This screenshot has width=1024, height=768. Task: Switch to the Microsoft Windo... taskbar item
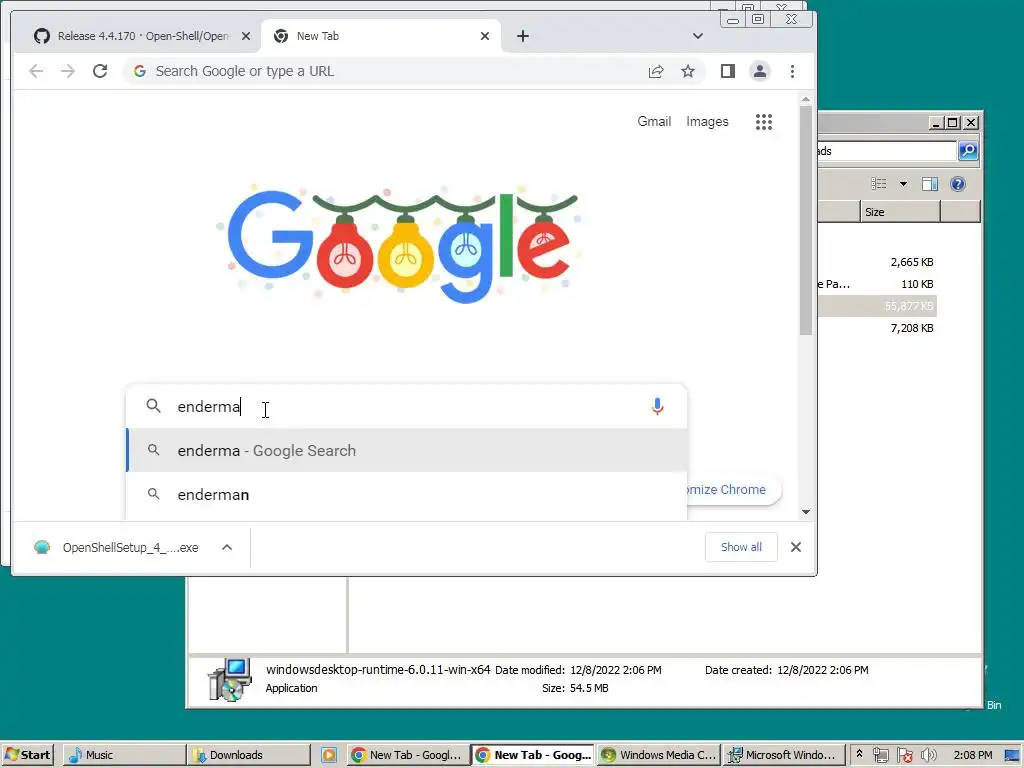(782, 755)
